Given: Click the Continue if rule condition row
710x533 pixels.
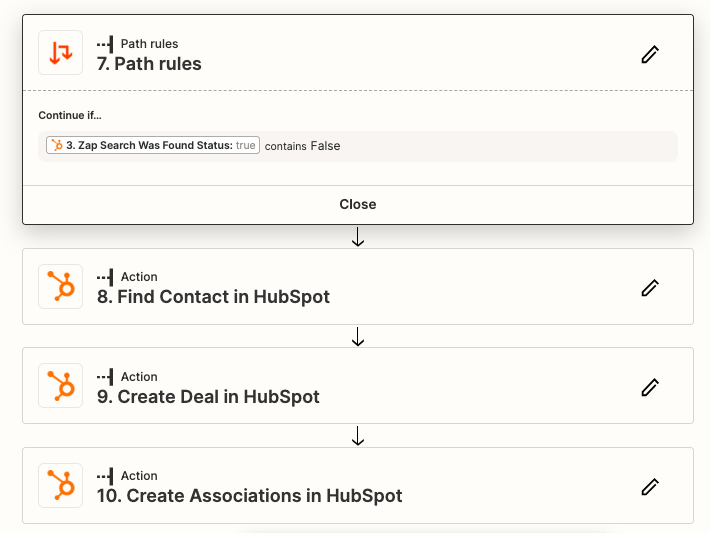Looking at the screenshot, I should pos(450,146).
